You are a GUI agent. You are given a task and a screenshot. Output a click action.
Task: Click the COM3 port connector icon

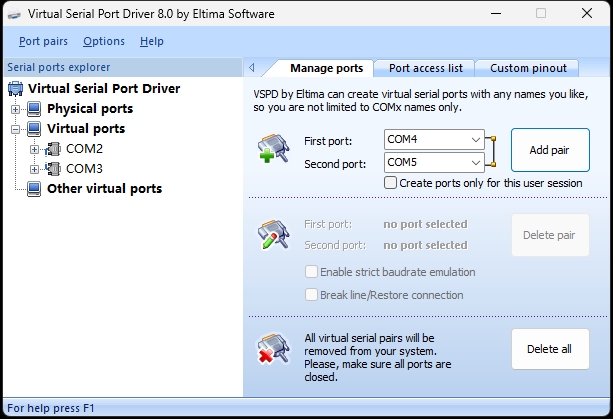[x=53, y=169]
